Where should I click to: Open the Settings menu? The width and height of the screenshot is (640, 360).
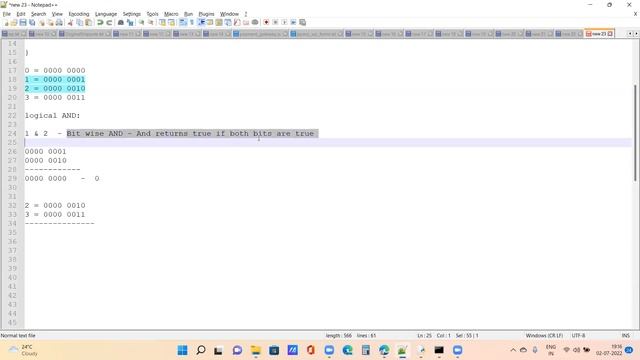[131, 14]
